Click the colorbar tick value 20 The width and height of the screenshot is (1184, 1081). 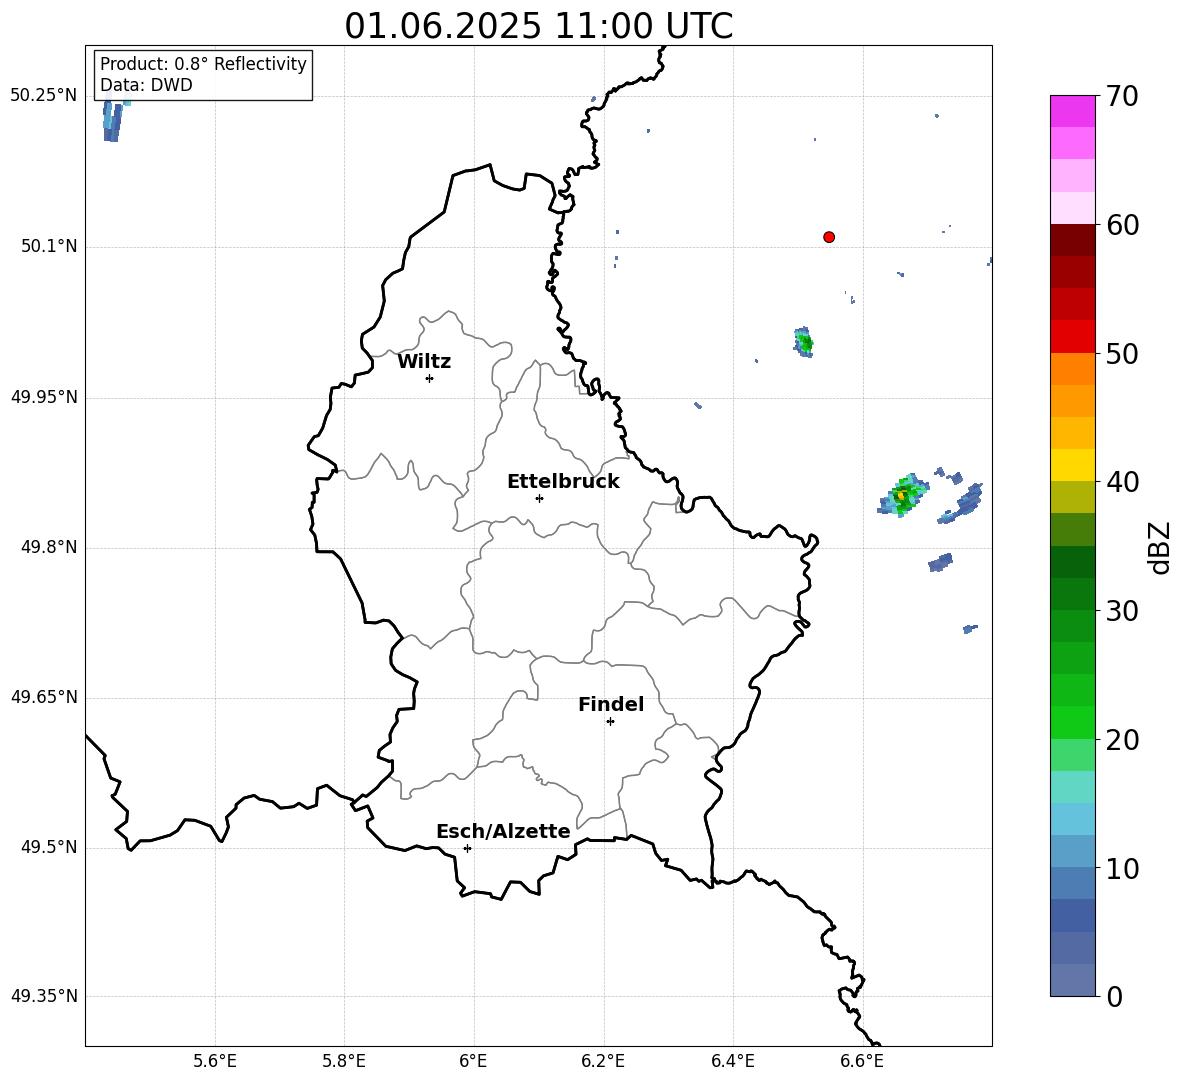[1122, 740]
